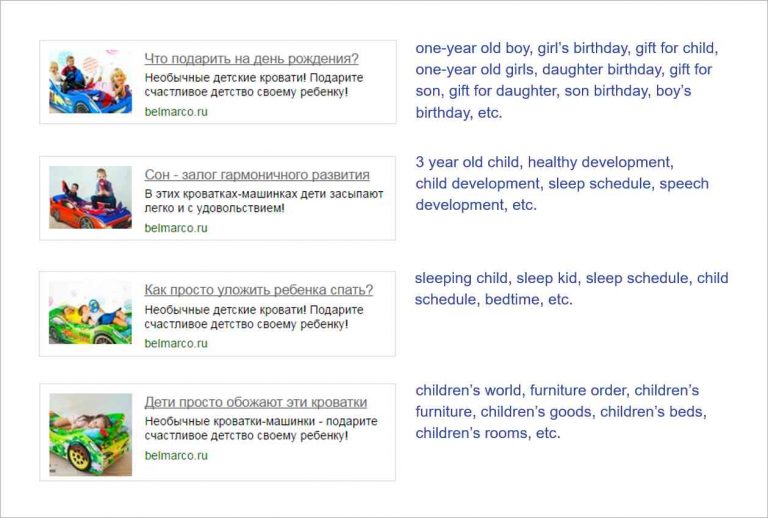The image size is (768, 518).
Task: Click the red car bed ad thumbnail
Action: pos(90,198)
